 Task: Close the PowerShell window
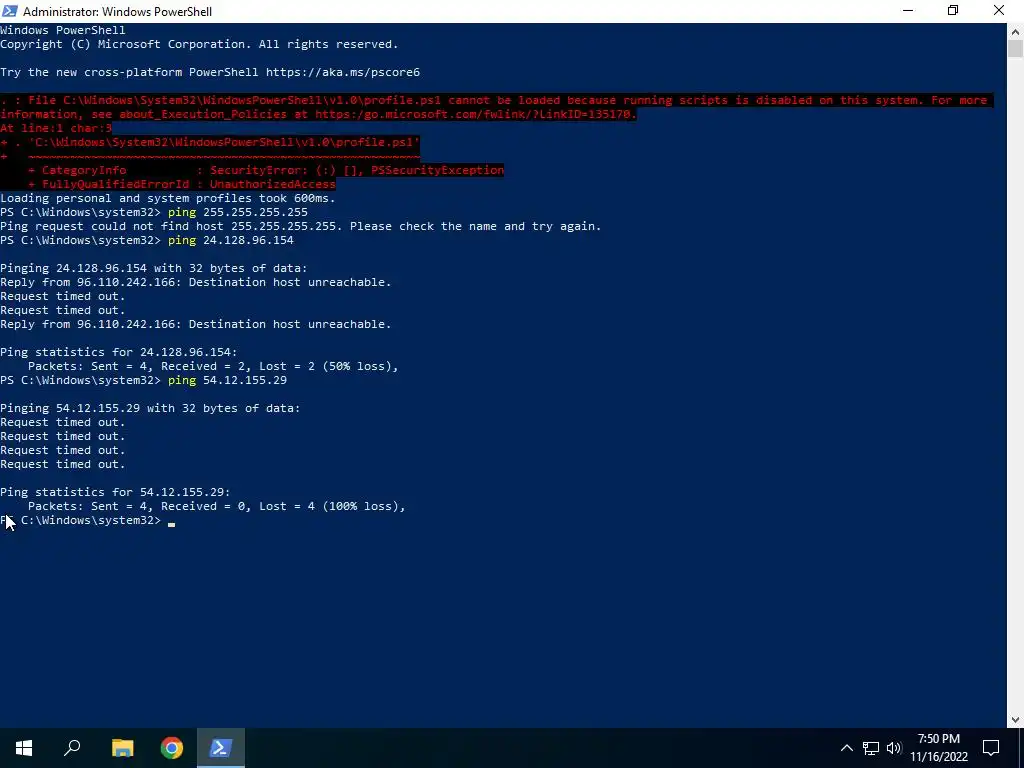coord(999,11)
